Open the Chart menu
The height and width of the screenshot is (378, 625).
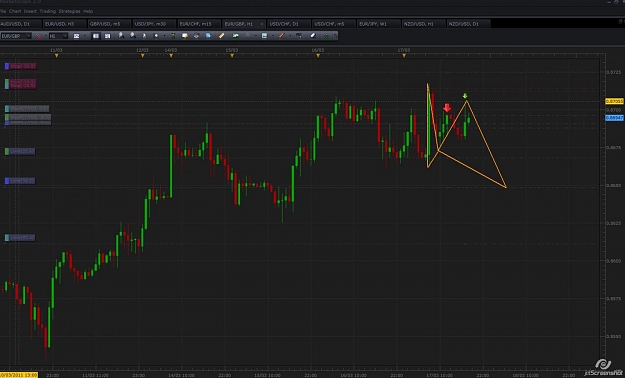(x=15, y=11)
